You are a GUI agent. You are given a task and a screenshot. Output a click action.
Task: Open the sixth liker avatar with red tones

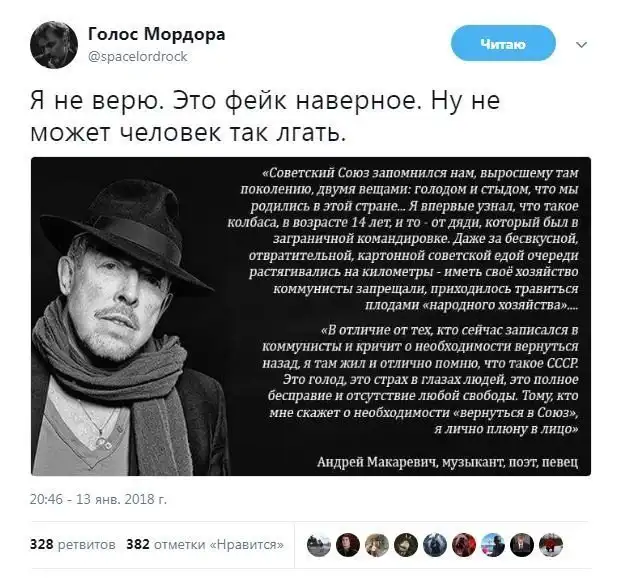[464, 545]
